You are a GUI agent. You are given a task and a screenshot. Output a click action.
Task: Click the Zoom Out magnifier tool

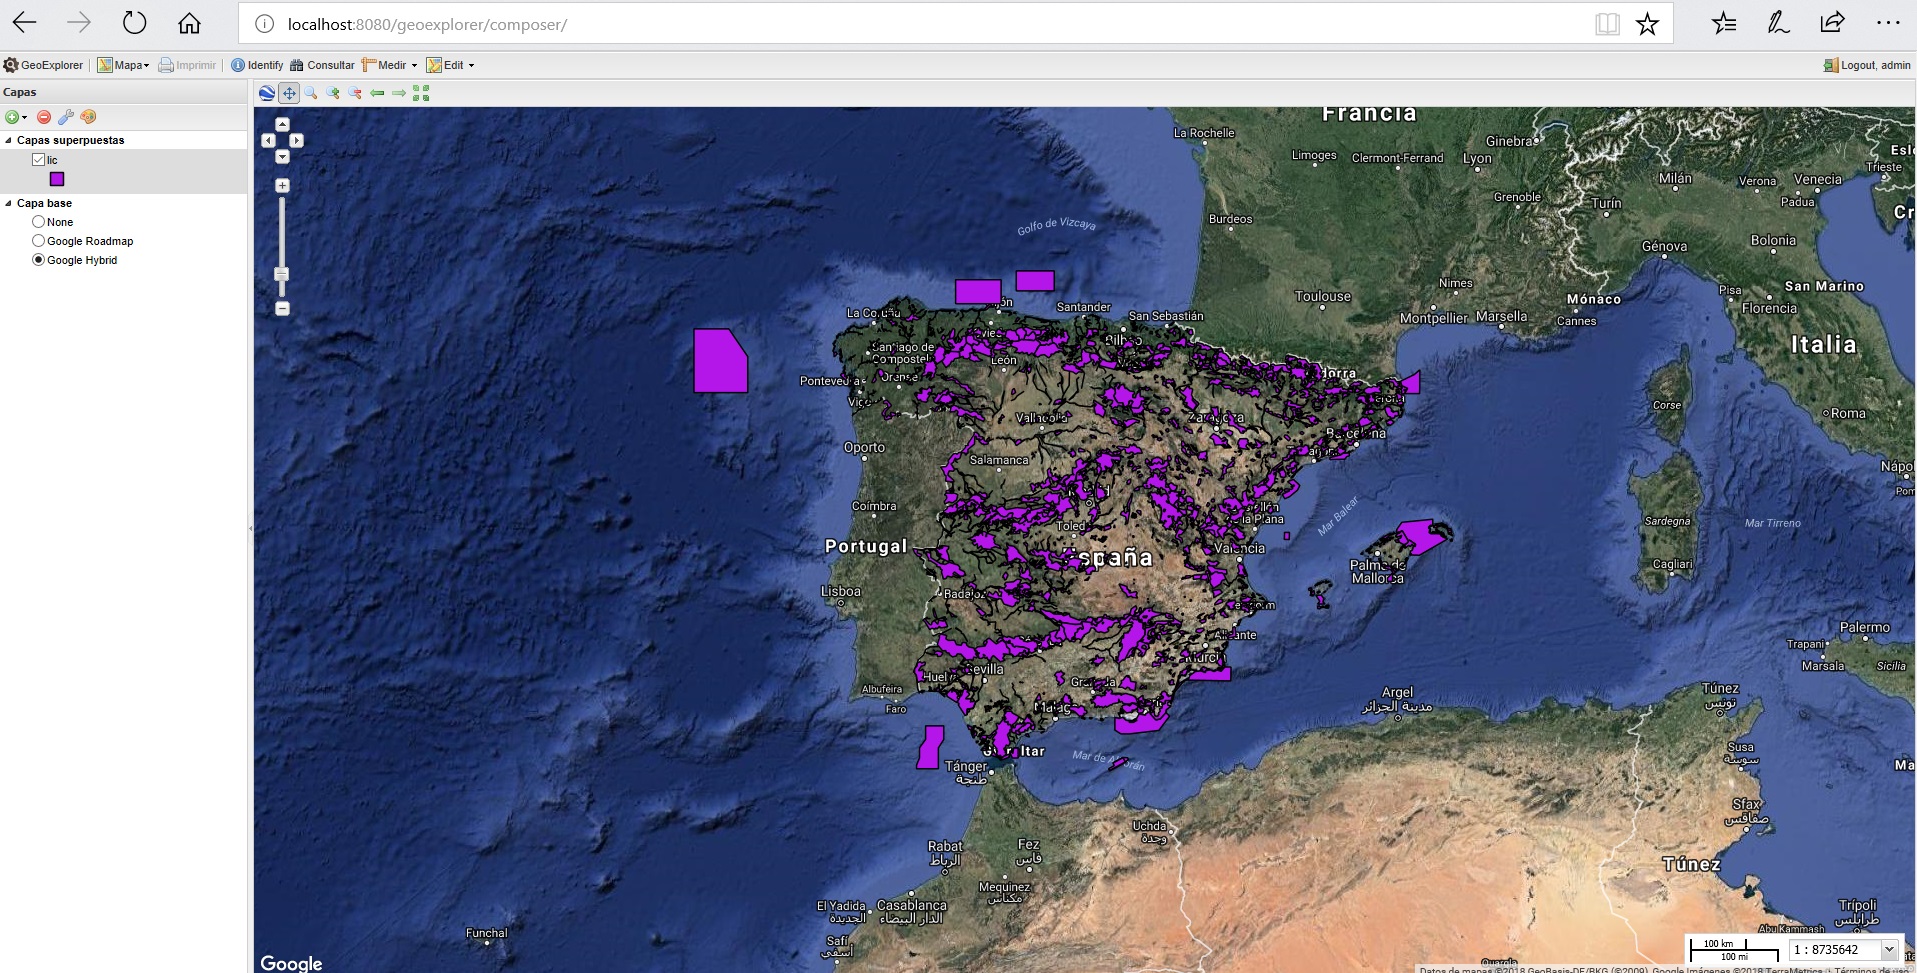[355, 93]
